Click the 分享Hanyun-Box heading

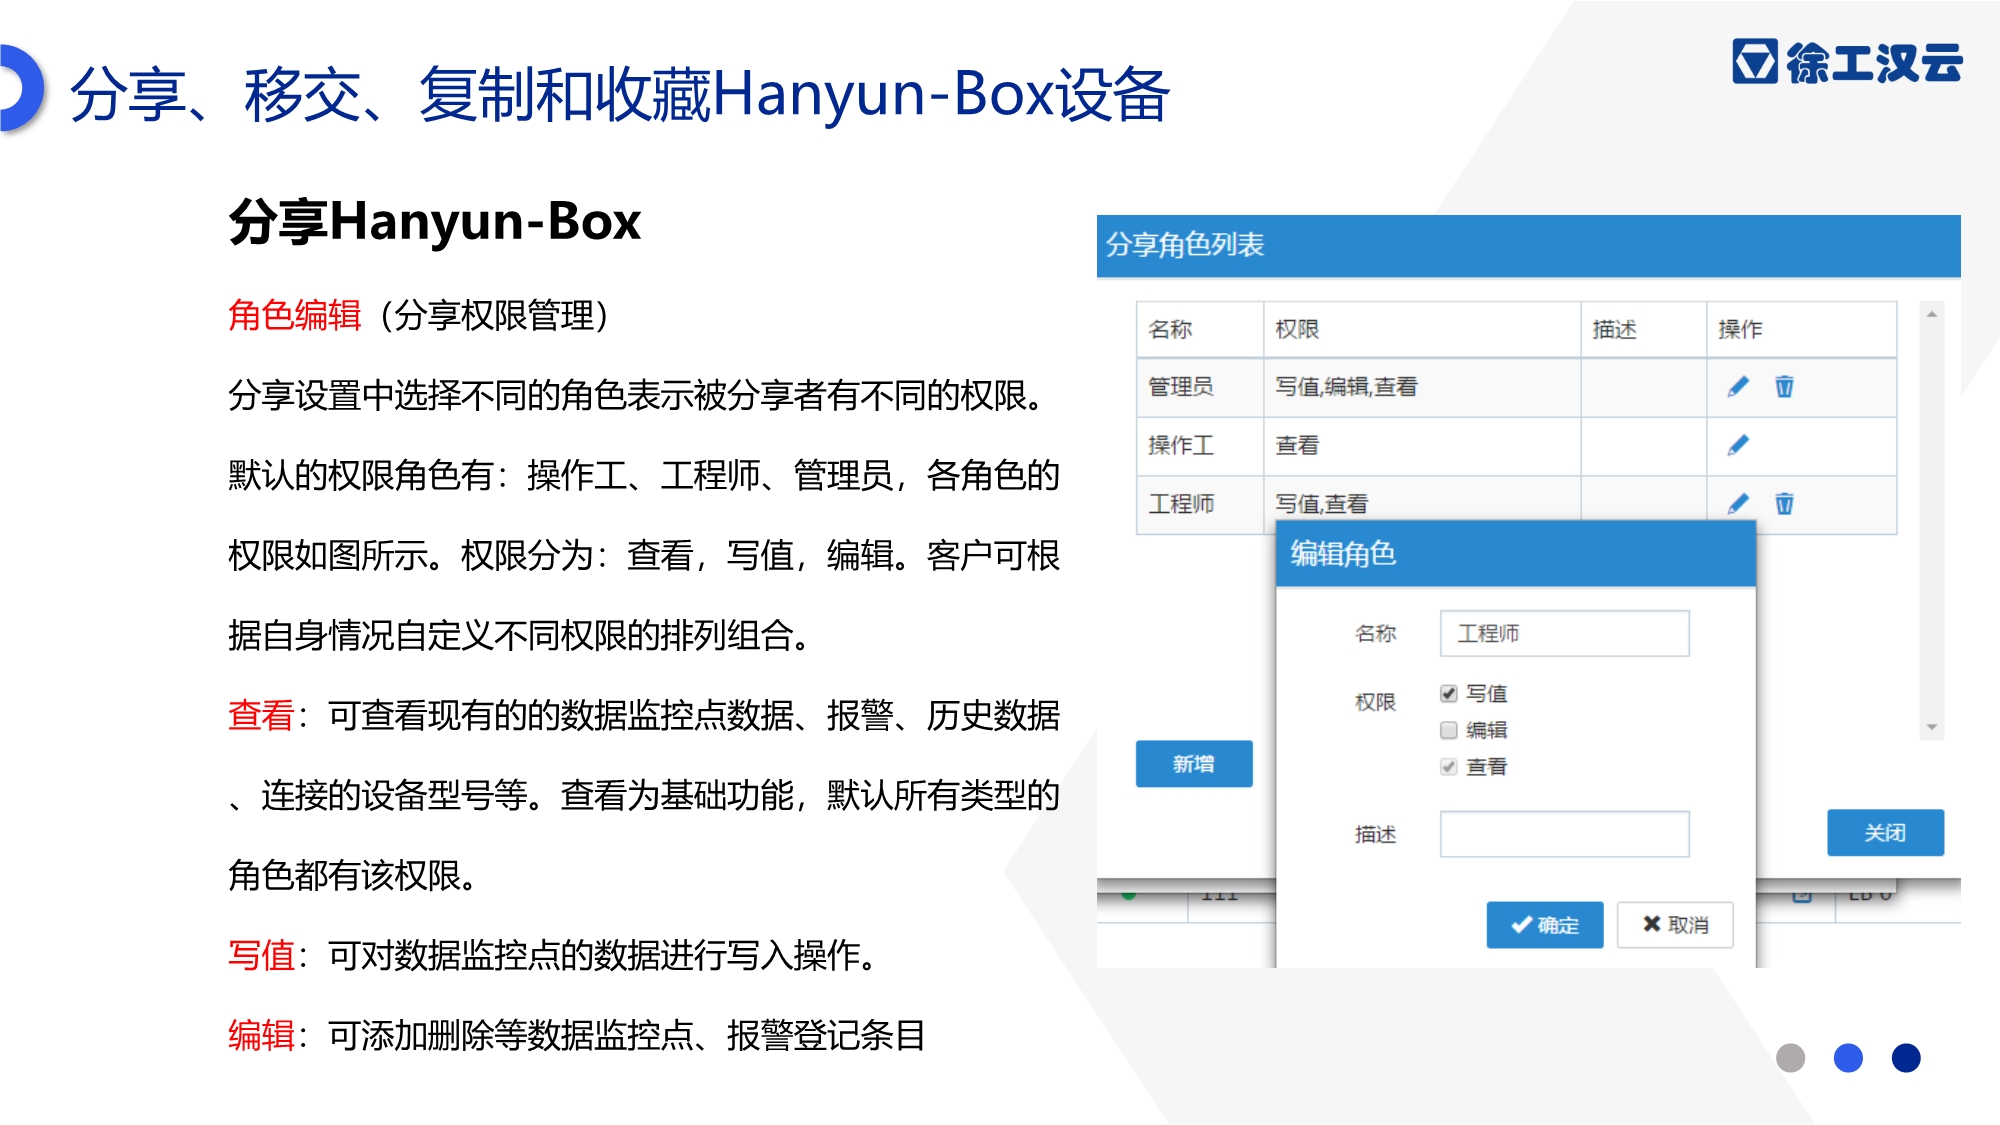tap(435, 222)
